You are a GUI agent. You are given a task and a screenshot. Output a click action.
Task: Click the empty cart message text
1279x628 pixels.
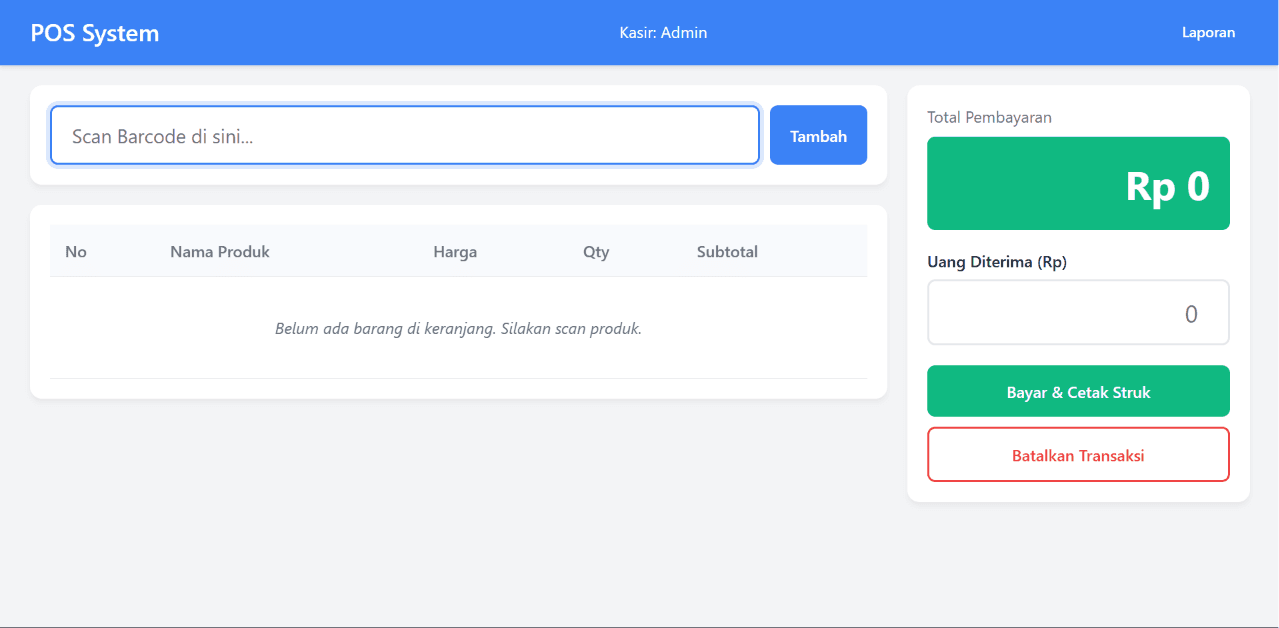click(x=458, y=328)
